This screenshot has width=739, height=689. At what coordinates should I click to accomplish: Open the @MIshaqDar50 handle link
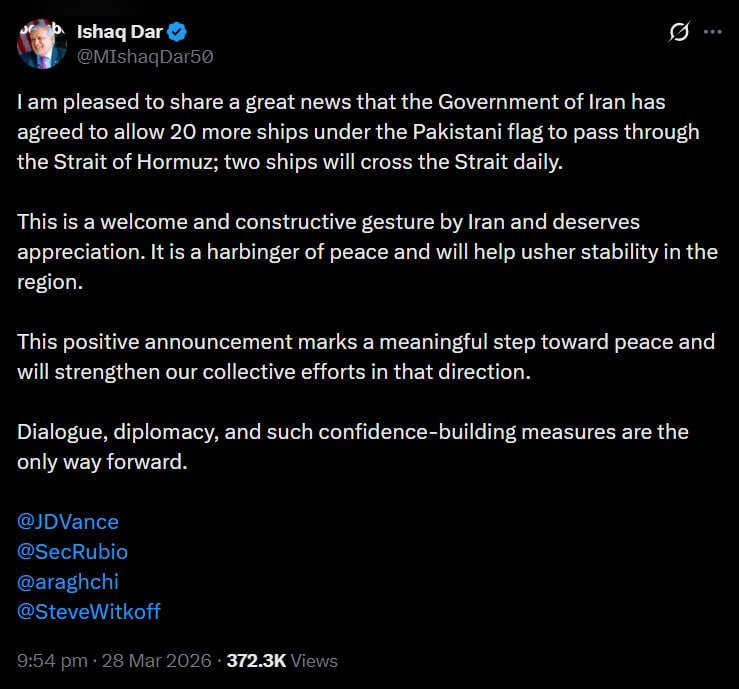click(145, 56)
